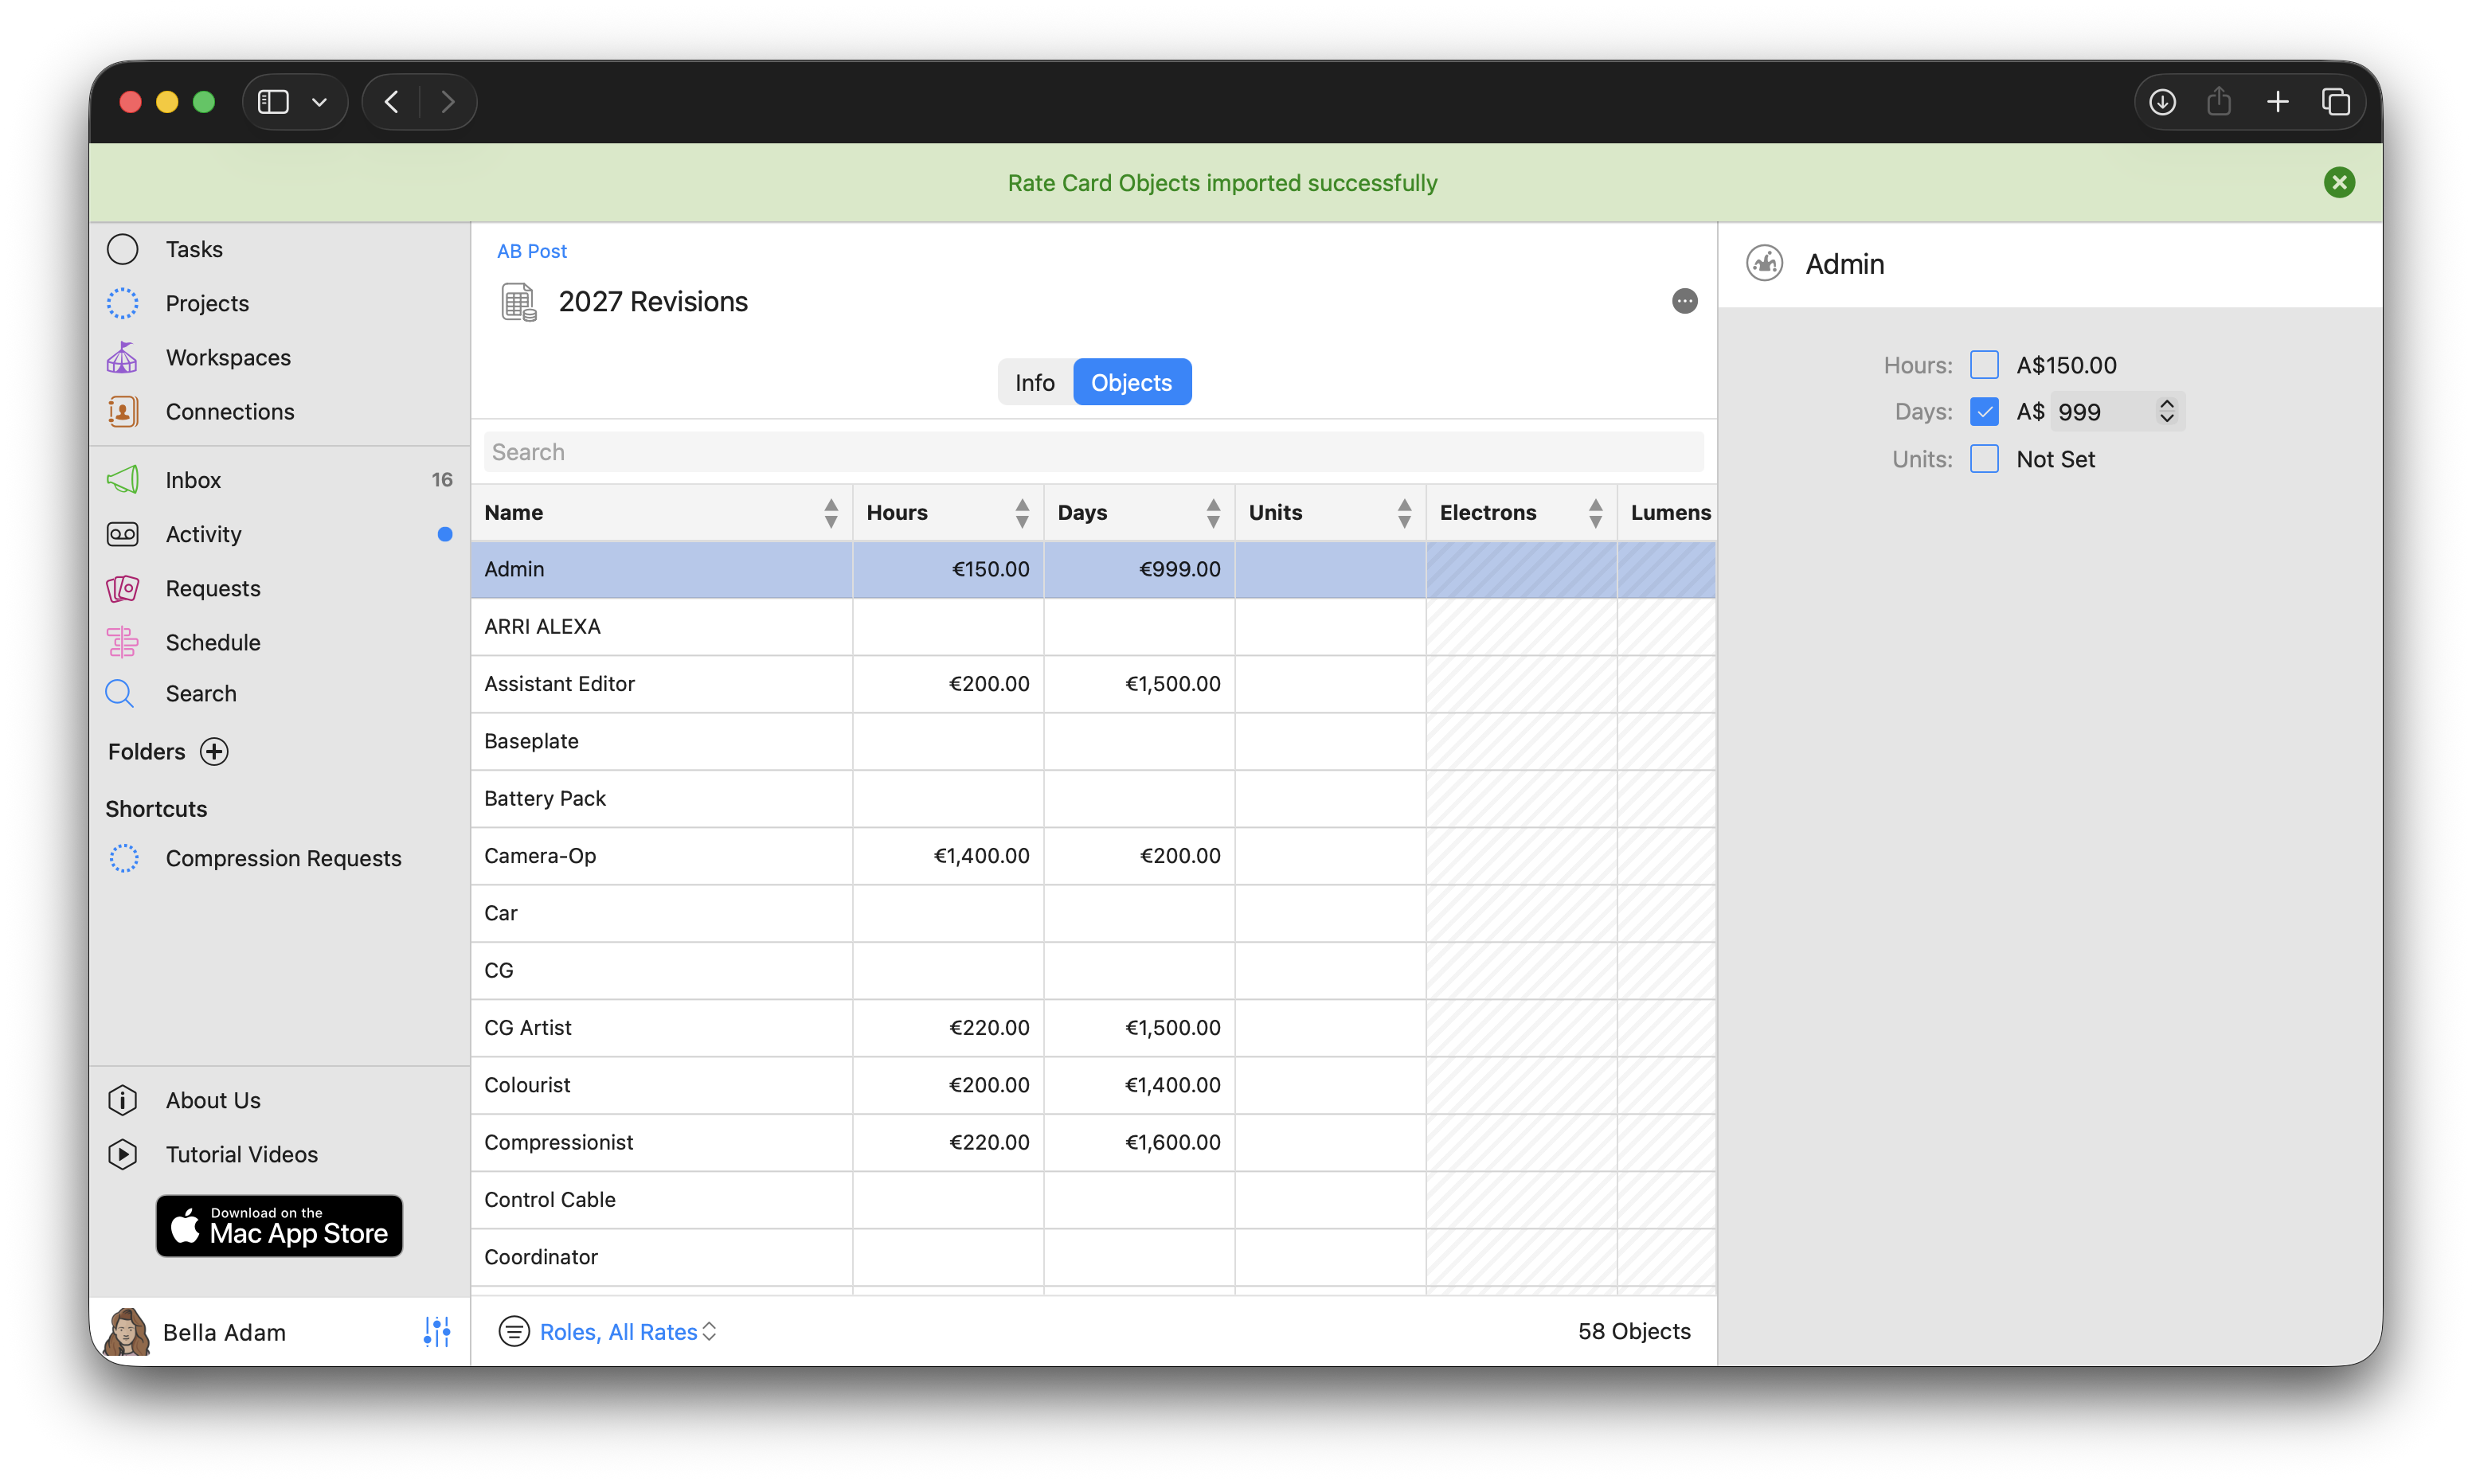Select the Assistant Editor row
Screen dimensions: 2472x1484
point(1093,684)
